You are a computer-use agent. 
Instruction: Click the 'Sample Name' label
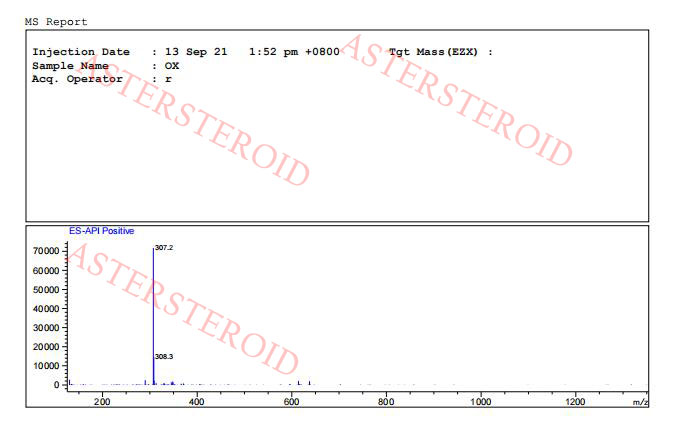point(70,66)
